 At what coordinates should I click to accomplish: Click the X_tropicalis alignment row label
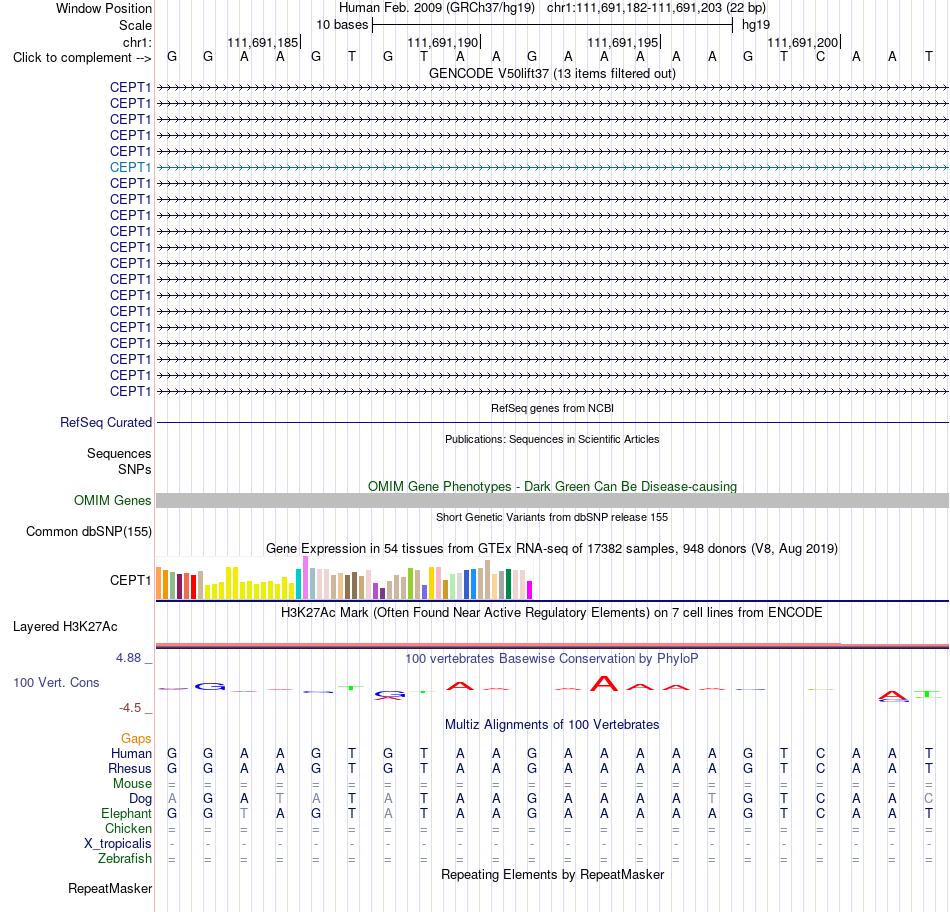click(x=118, y=844)
